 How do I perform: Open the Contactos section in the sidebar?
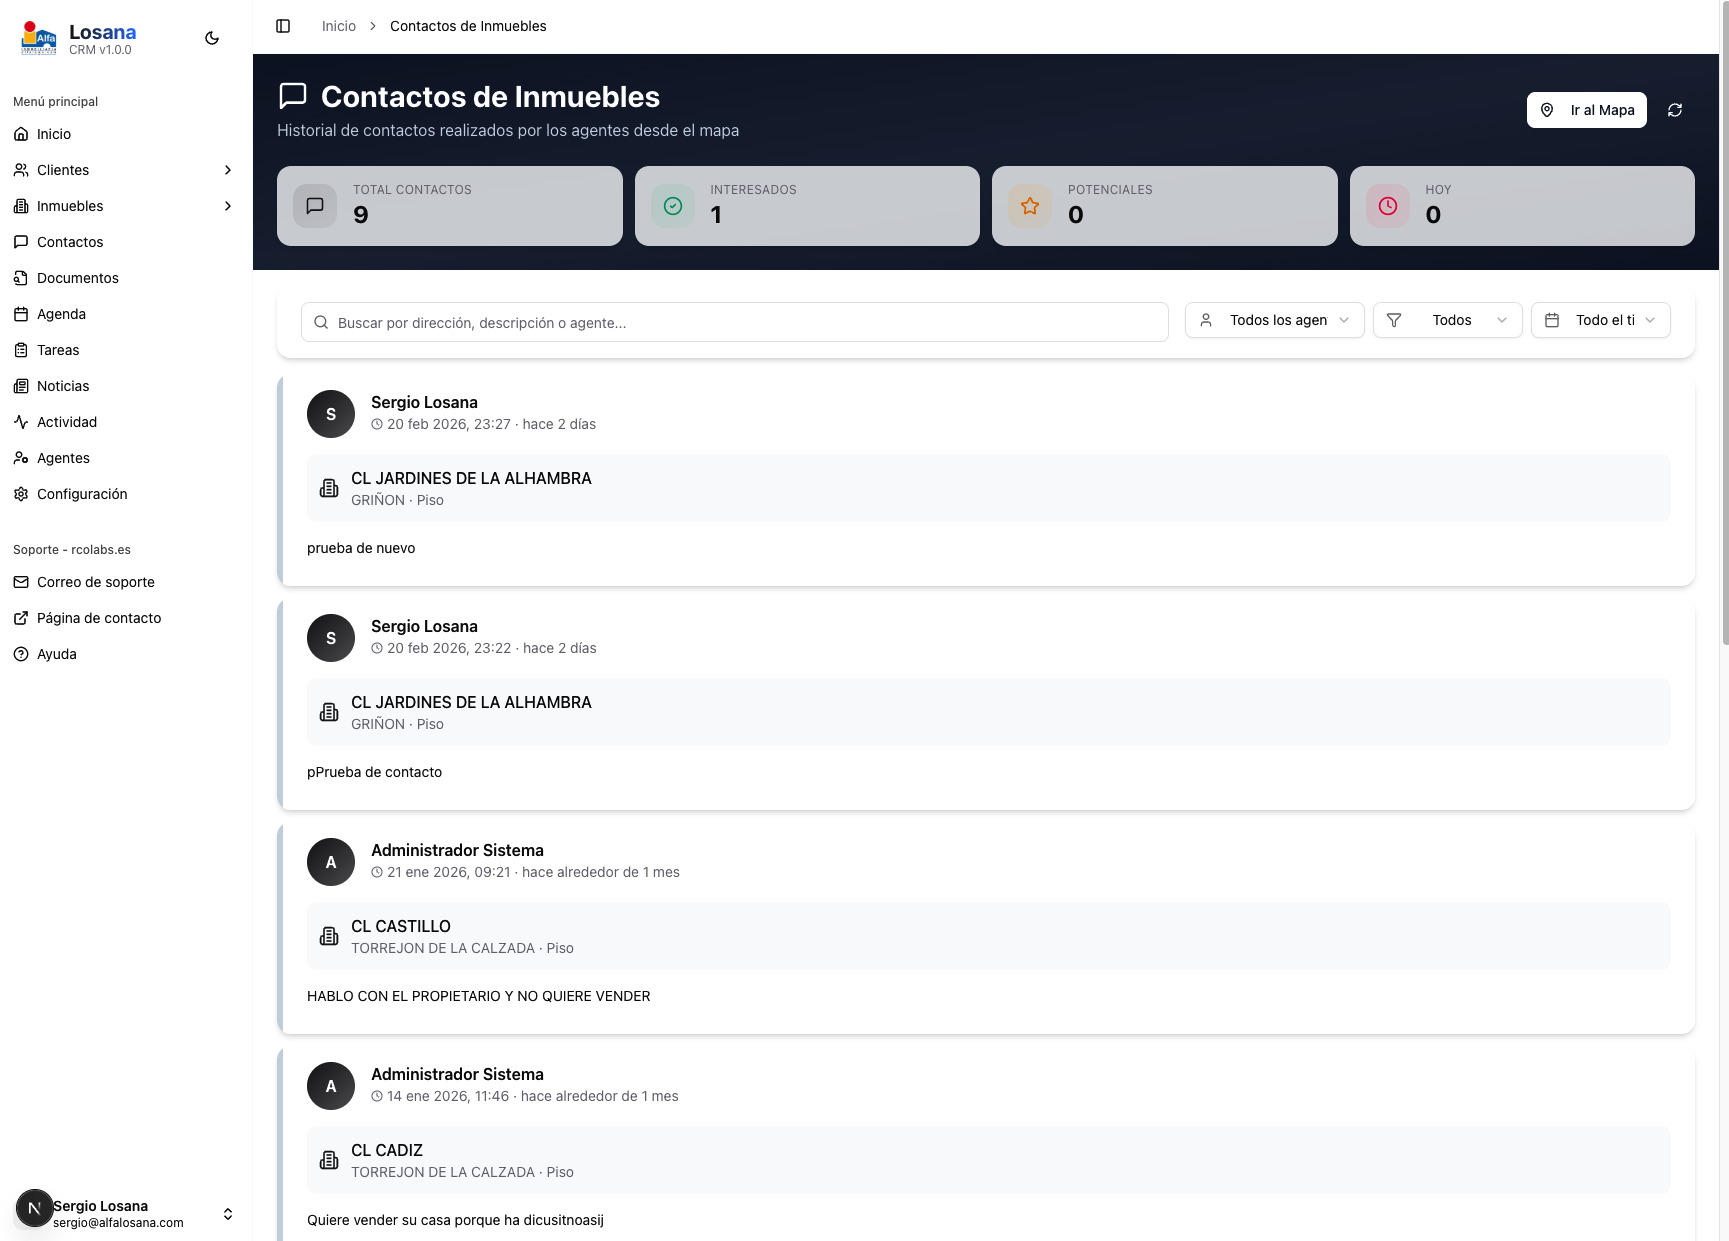[x=70, y=241]
